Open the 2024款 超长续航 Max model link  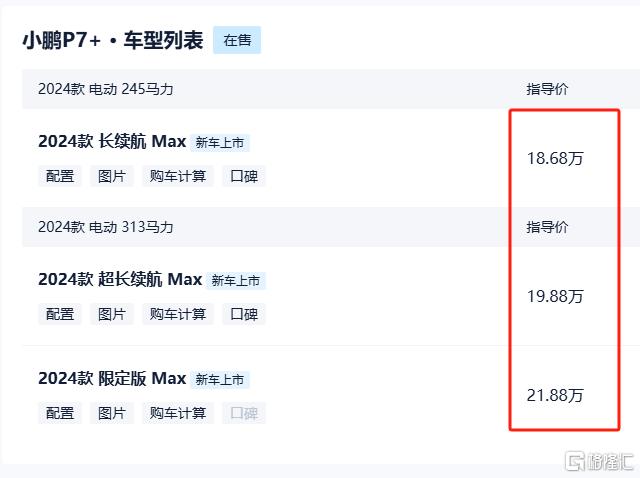[x=120, y=280]
